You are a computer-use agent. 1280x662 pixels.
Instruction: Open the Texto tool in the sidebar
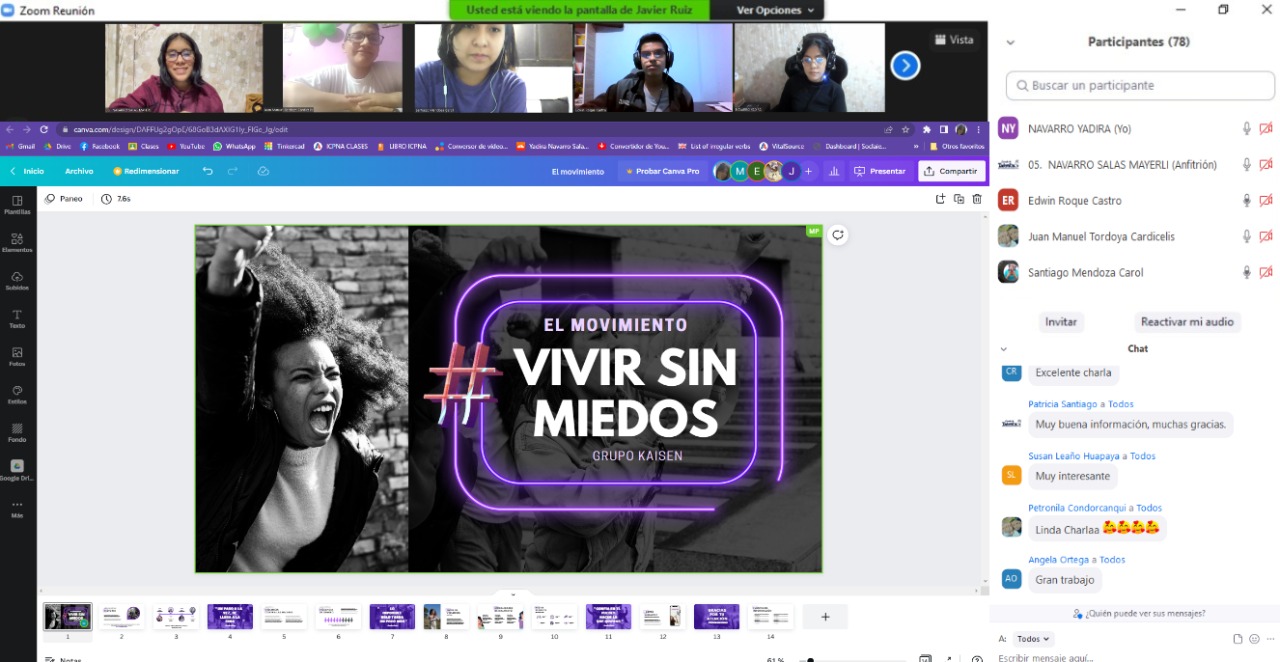tap(17, 318)
